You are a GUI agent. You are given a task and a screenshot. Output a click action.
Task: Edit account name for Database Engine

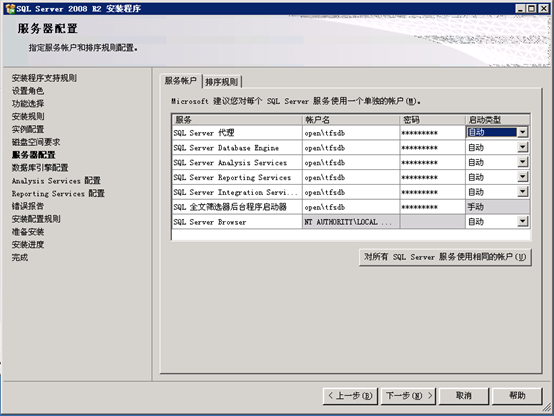351,148
